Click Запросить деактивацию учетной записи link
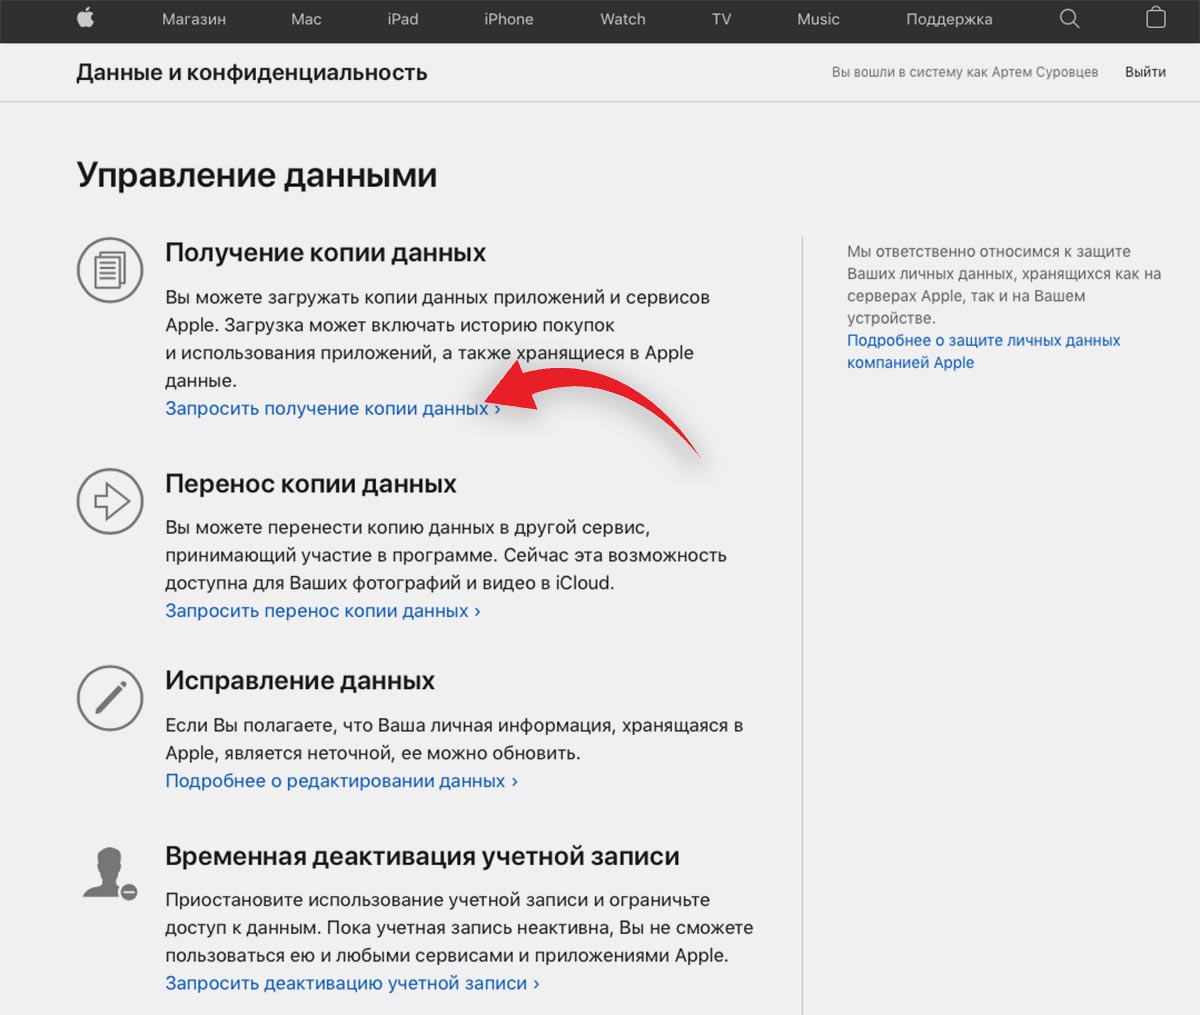This screenshot has width=1200, height=1015. click(x=352, y=983)
